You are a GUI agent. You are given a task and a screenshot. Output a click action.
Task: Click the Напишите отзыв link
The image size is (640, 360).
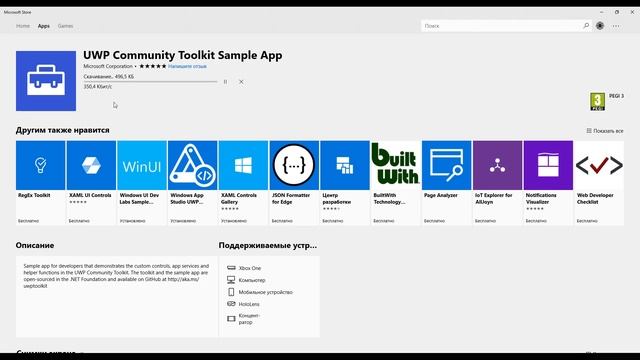pos(187,66)
